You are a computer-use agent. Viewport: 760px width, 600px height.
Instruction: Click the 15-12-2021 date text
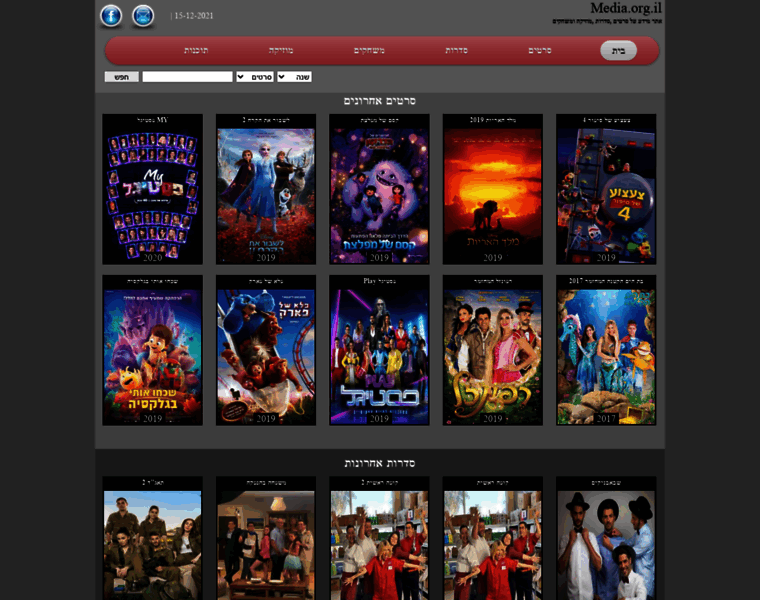(x=193, y=16)
